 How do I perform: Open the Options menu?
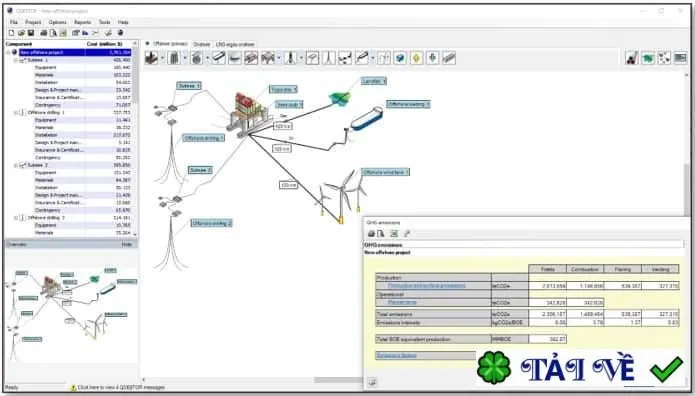(x=58, y=22)
